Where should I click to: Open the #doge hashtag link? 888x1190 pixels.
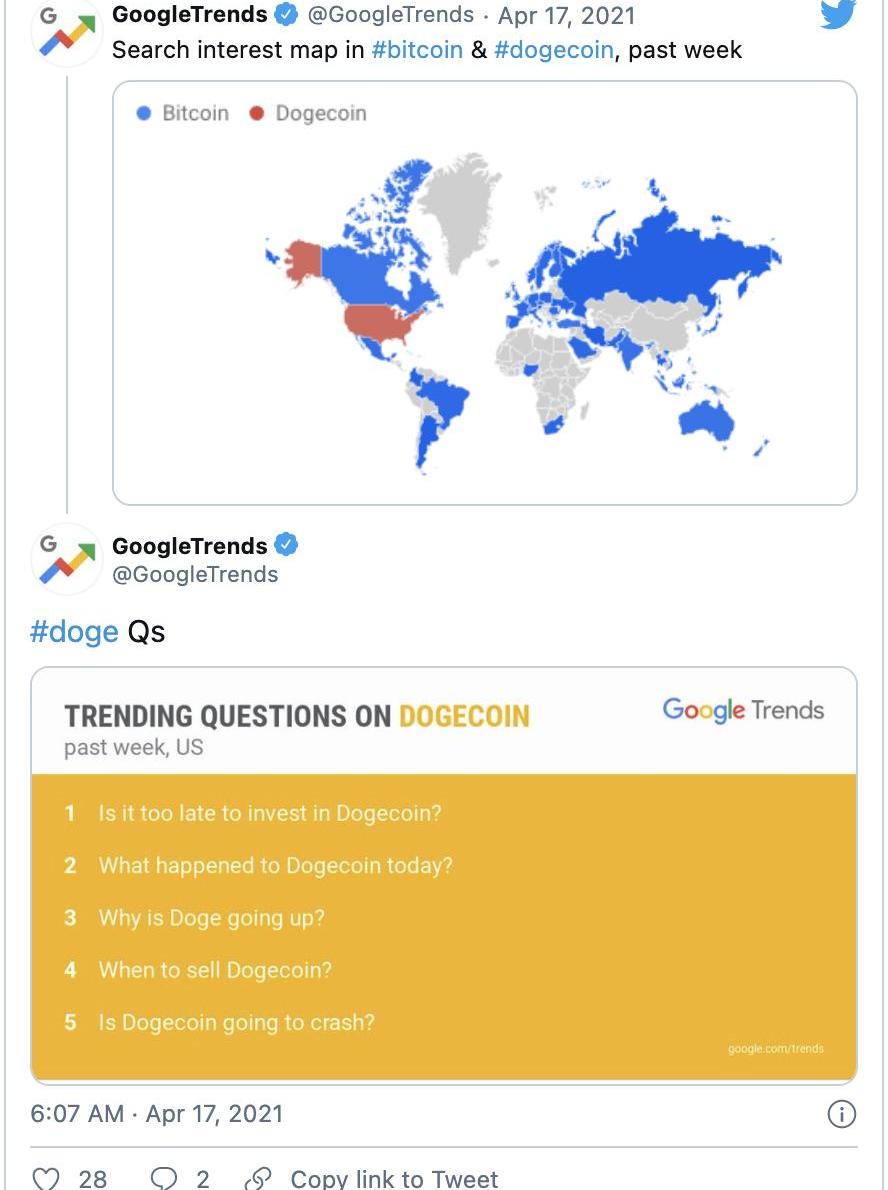(74, 632)
